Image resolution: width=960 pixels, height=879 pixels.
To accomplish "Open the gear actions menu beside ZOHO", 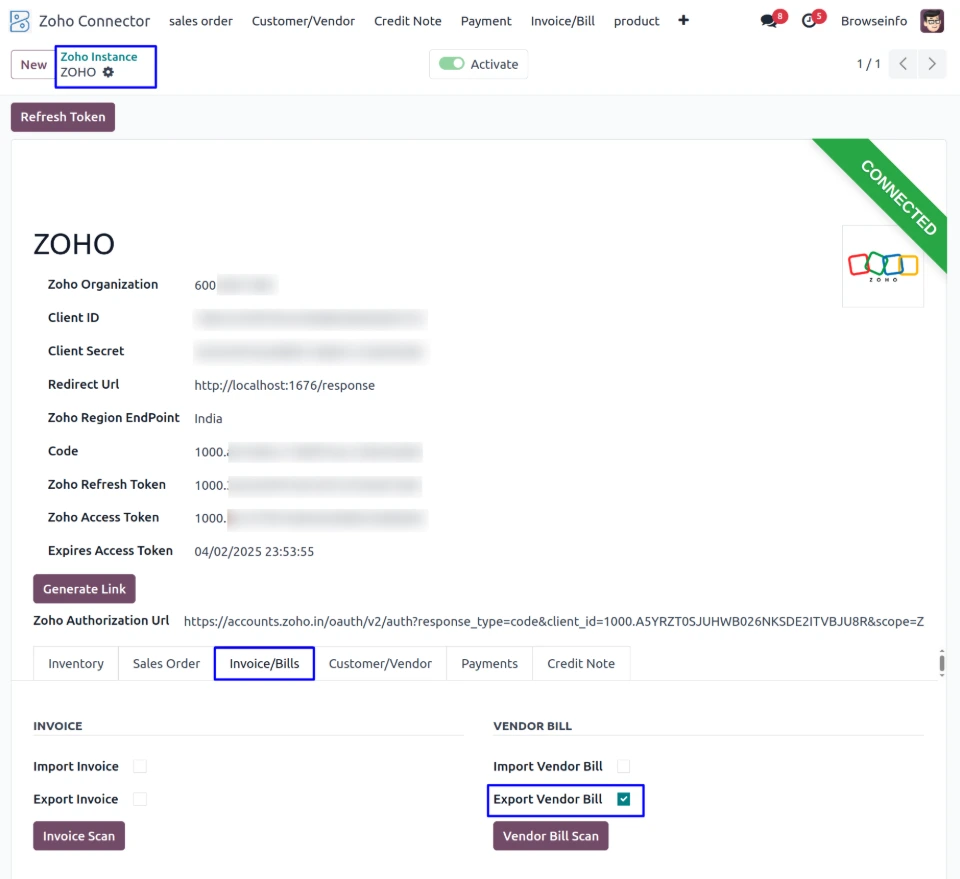I will [108, 72].
